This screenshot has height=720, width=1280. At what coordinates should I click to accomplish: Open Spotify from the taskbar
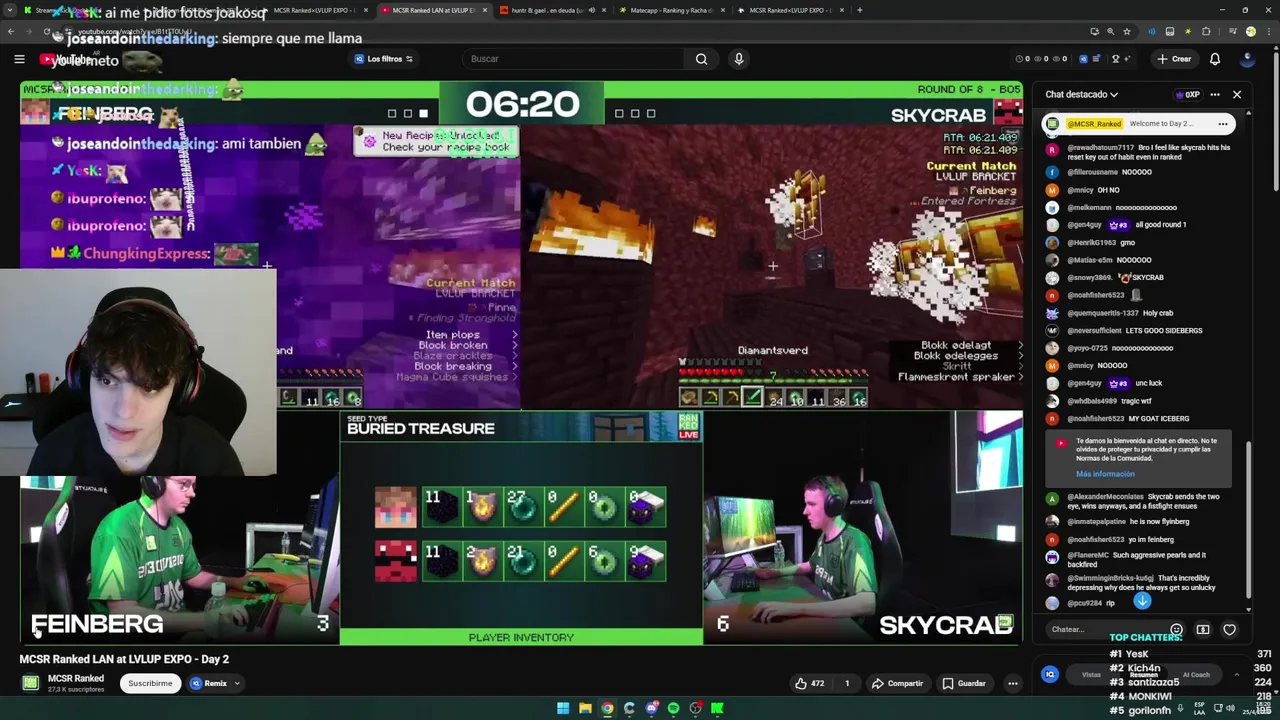pos(673,708)
